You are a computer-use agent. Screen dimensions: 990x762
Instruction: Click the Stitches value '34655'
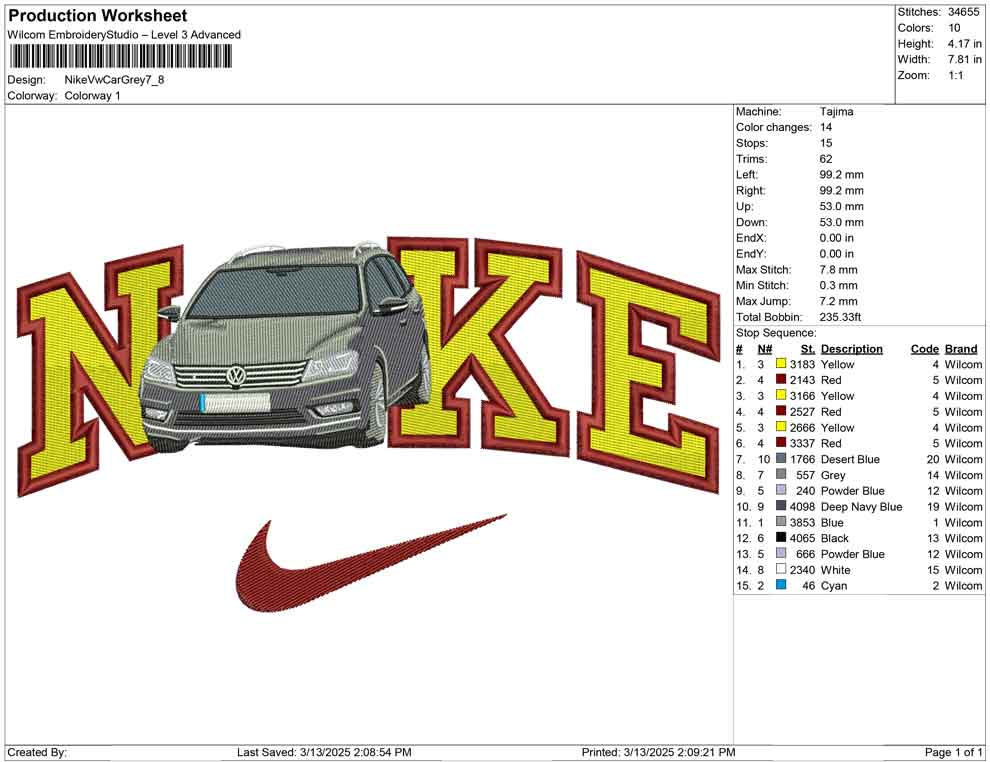[x=963, y=12]
